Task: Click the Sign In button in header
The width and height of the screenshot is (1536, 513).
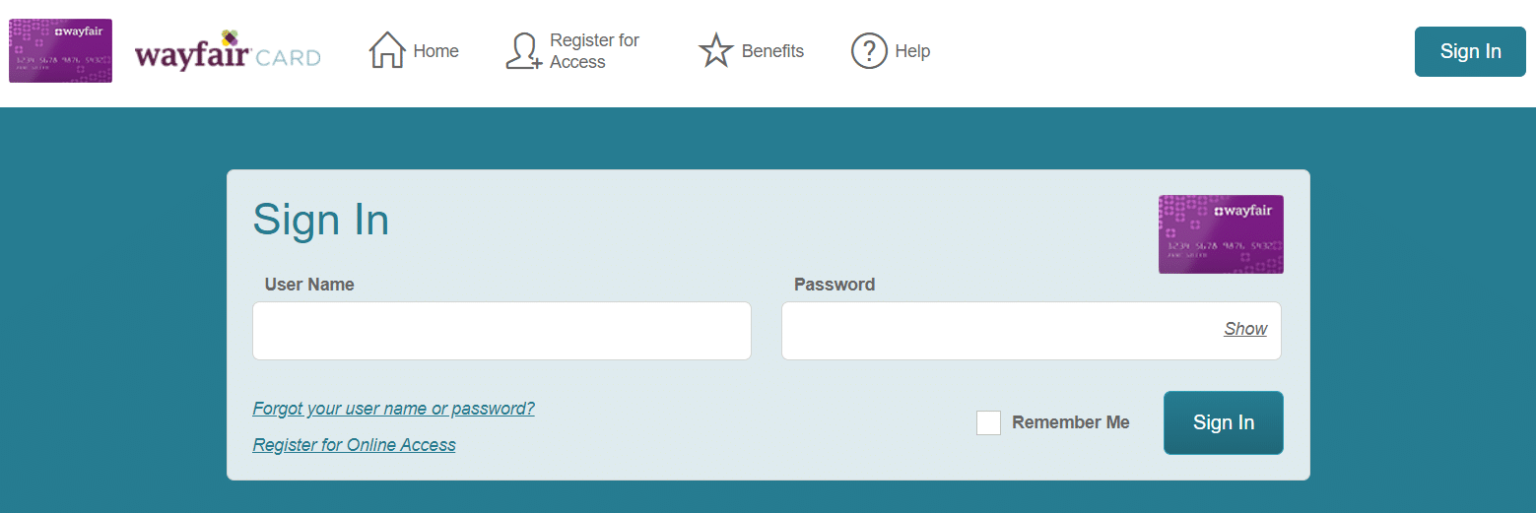Action: [1470, 52]
